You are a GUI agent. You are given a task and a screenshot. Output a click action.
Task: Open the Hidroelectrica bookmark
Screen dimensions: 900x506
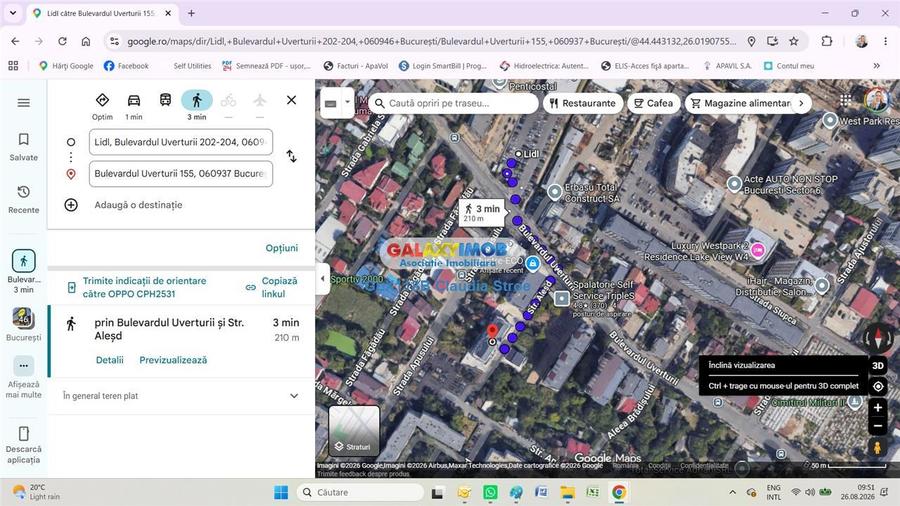click(x=544, y=66)
